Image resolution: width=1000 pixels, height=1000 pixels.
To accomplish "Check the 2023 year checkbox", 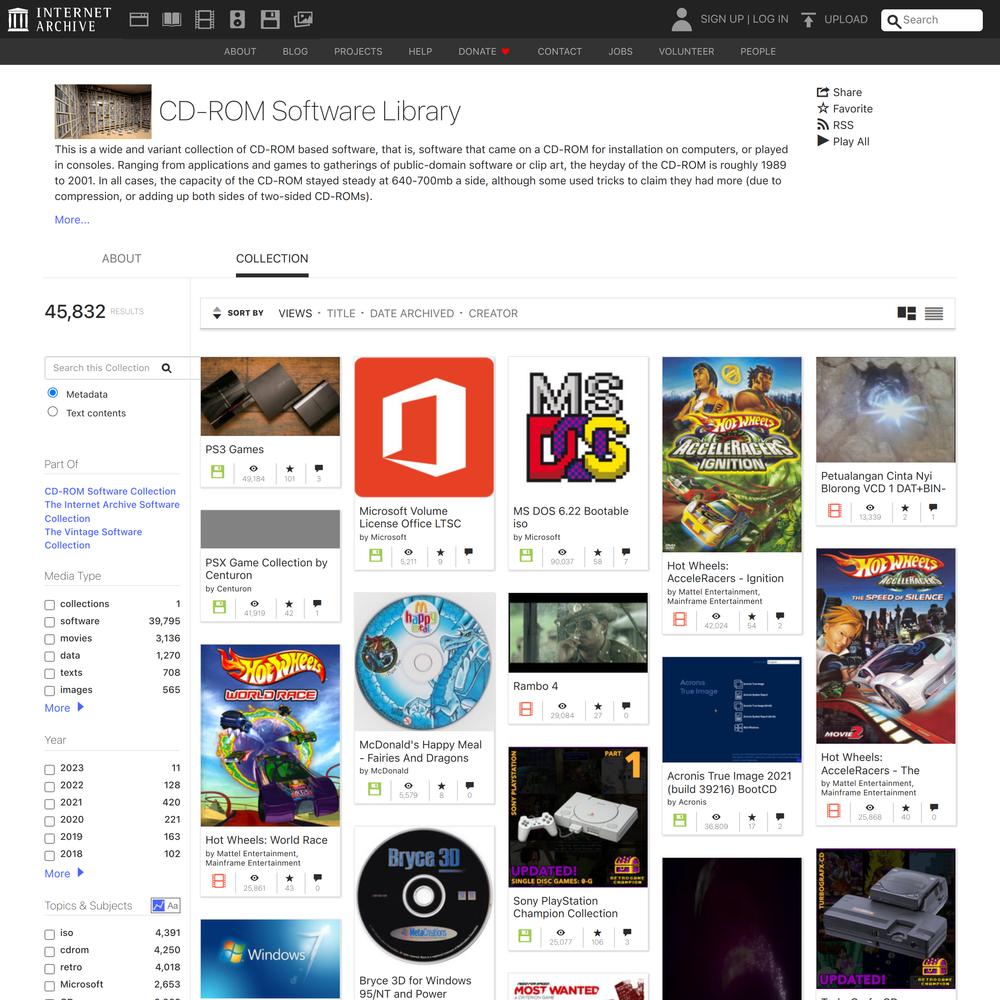I will pyautogui.click(x=50, y=769).
